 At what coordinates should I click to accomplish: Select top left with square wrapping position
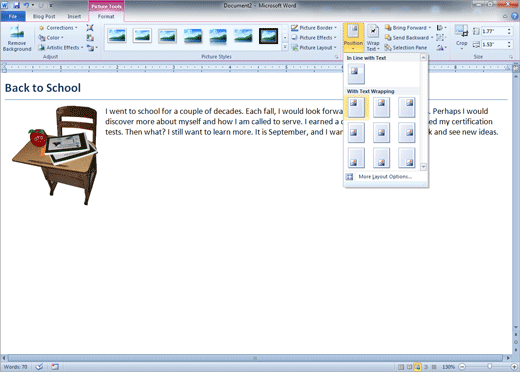coord(356,107)
